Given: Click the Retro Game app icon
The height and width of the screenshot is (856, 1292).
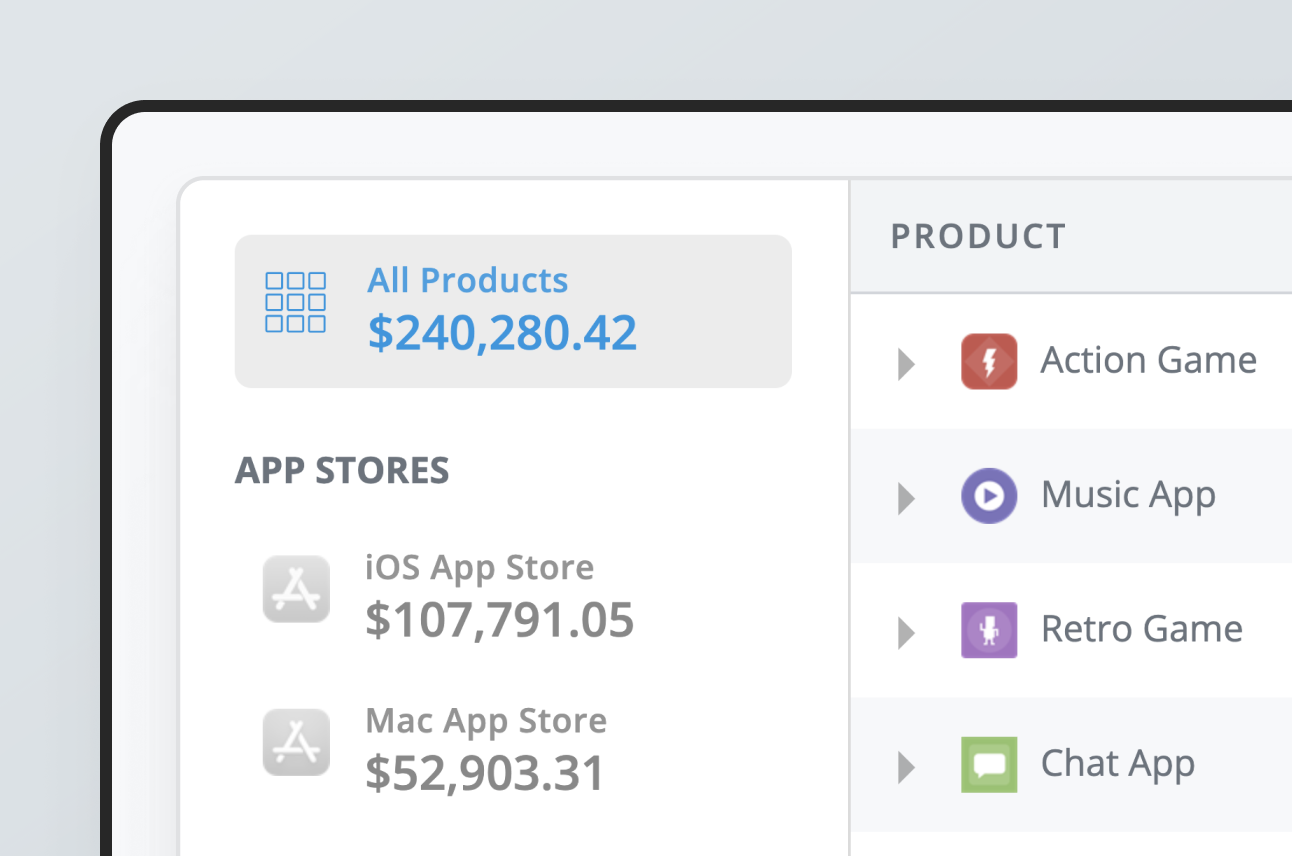Looking at the screenshot, I should [x=989, y=630].
